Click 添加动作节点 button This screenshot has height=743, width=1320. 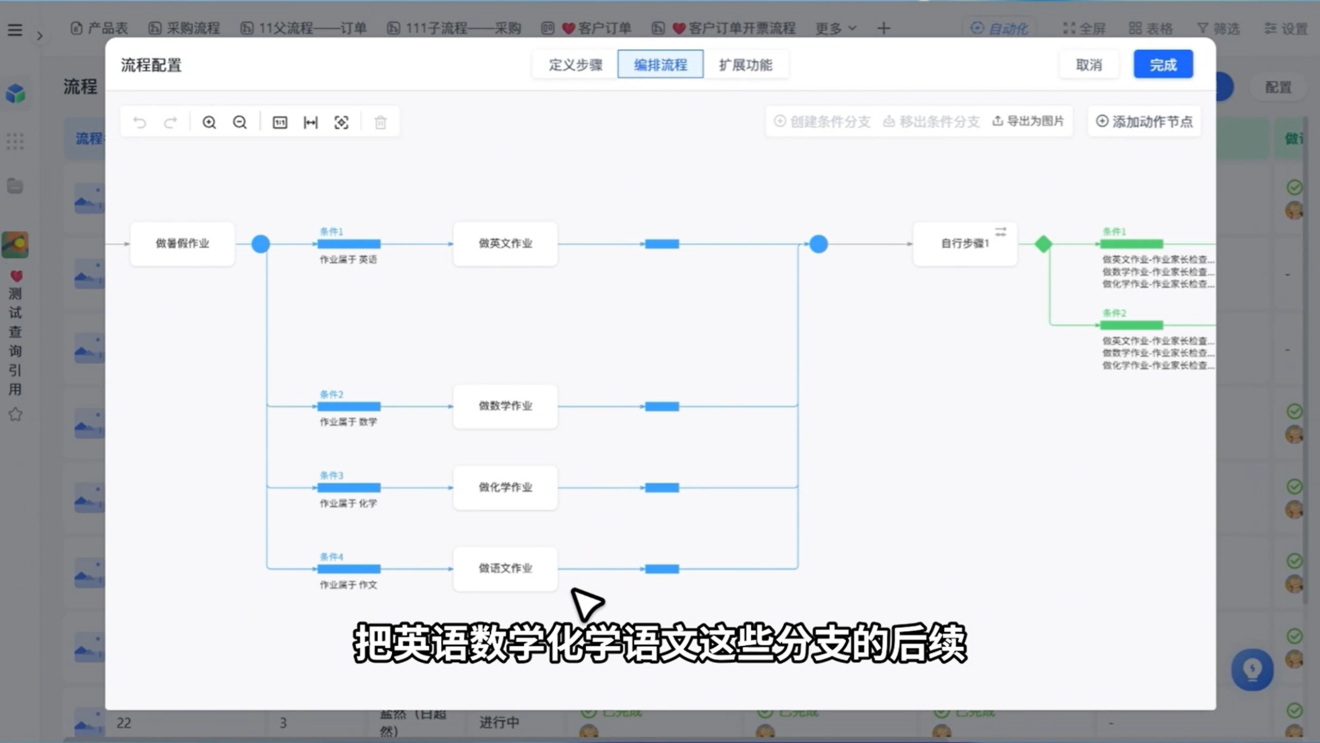coord(1144,121)
